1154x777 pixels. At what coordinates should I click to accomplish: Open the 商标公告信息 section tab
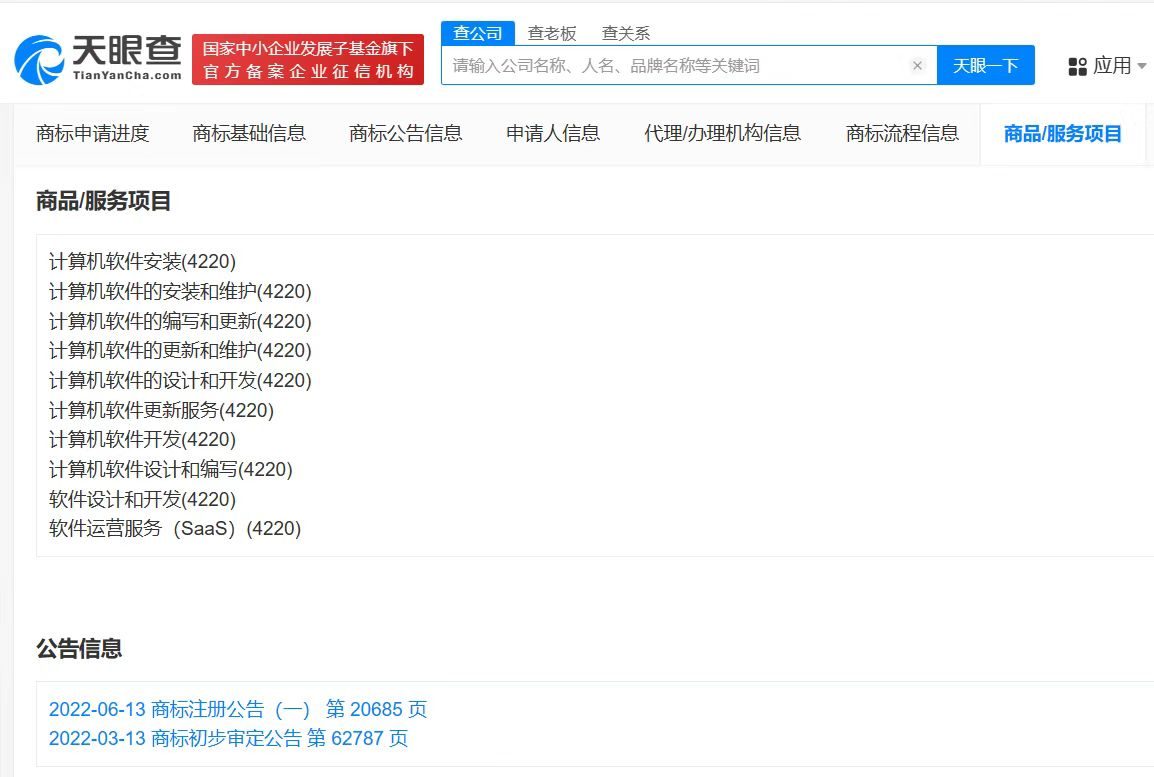click(x=406, y=133)
